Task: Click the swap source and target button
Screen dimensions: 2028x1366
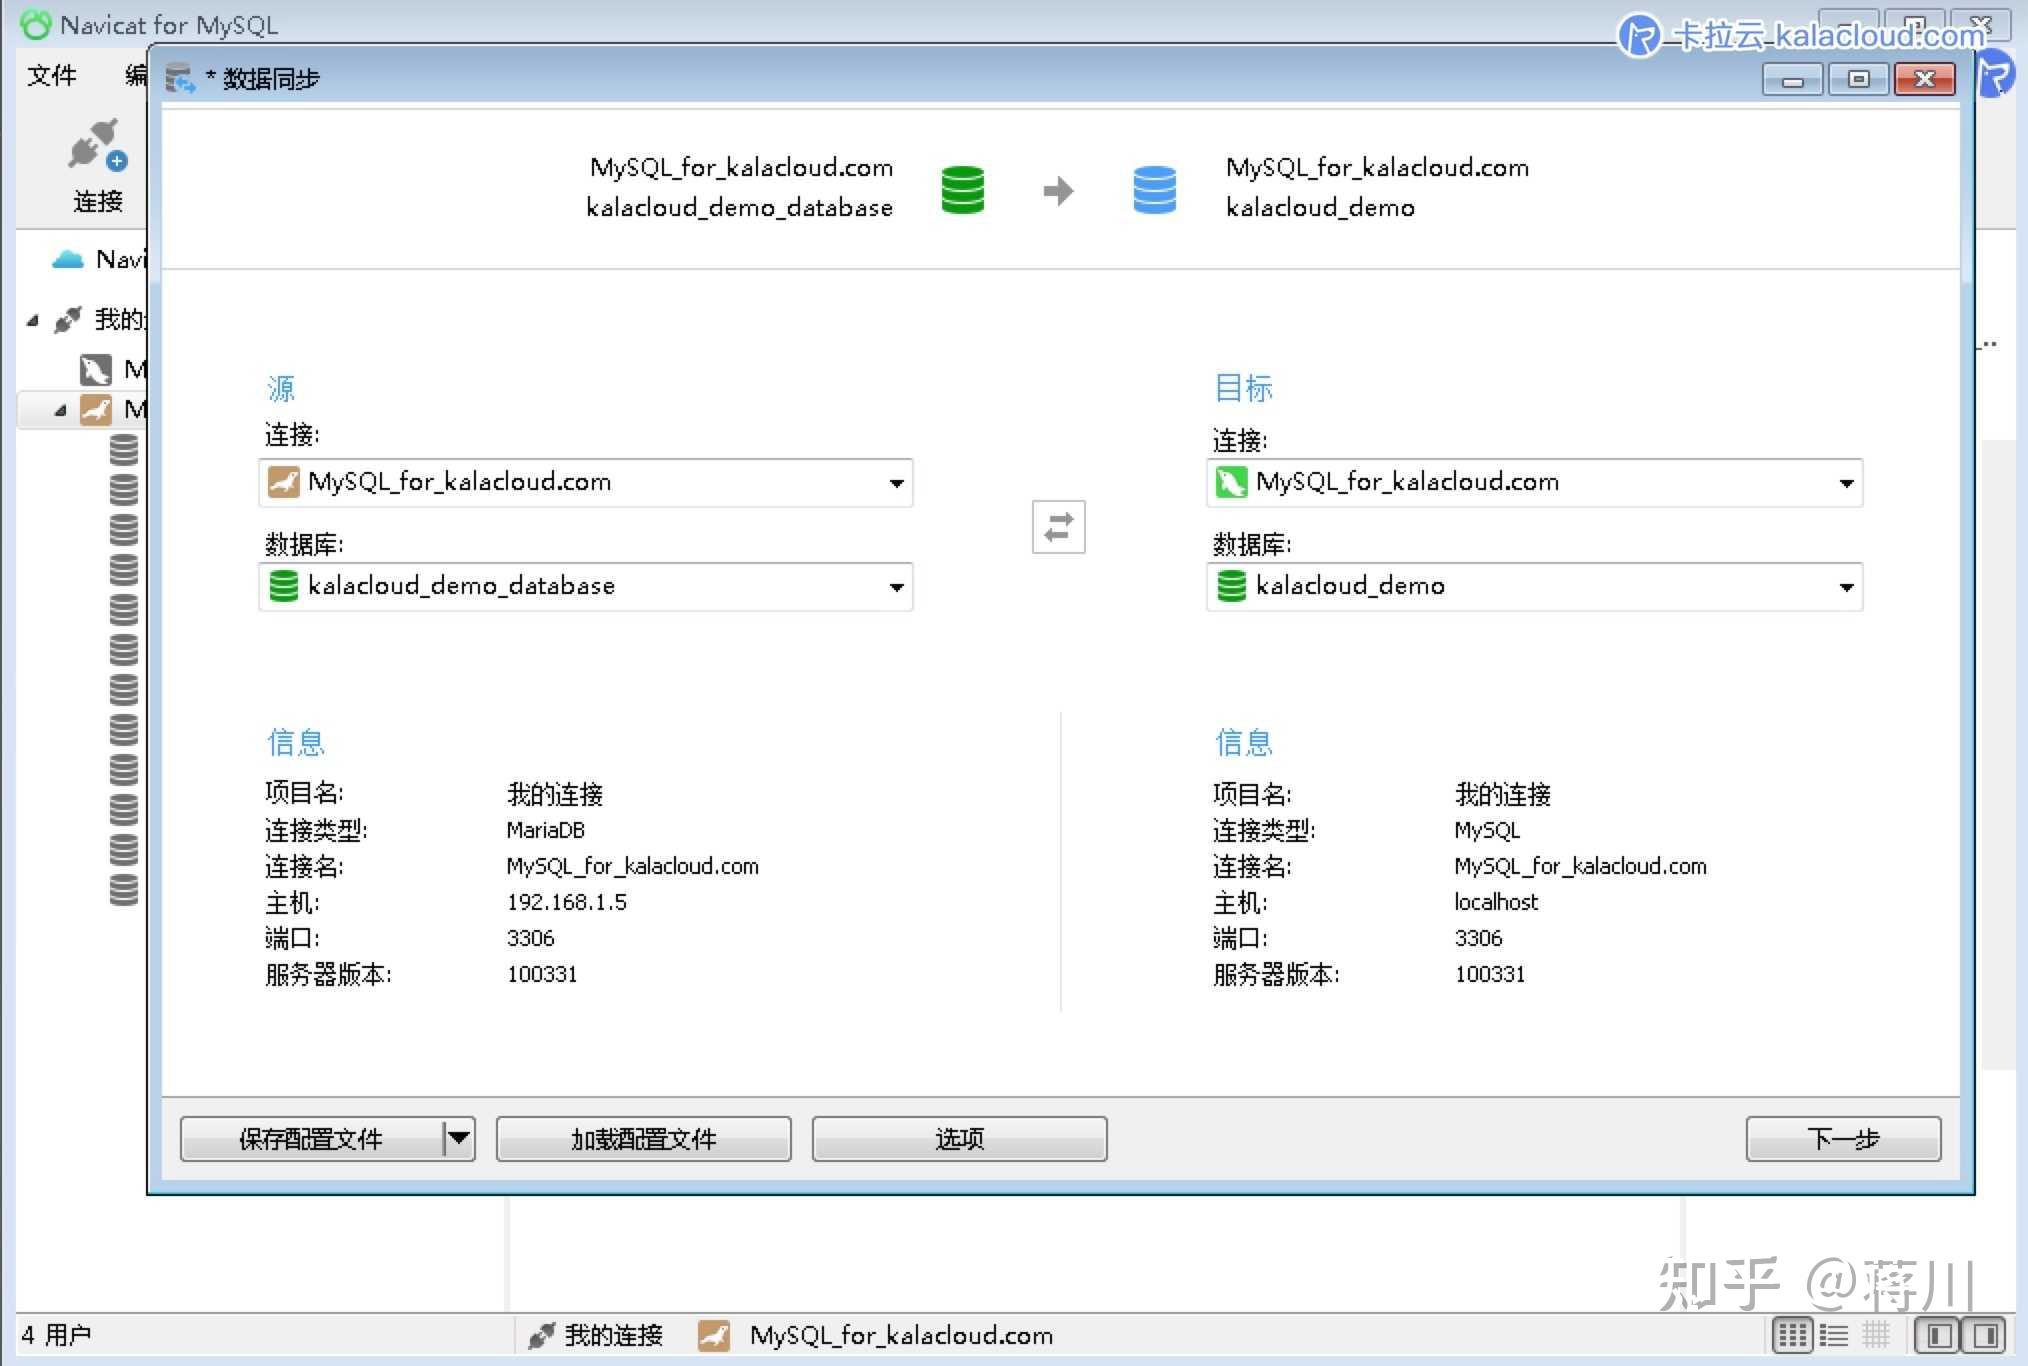Action: point(1058,527)
